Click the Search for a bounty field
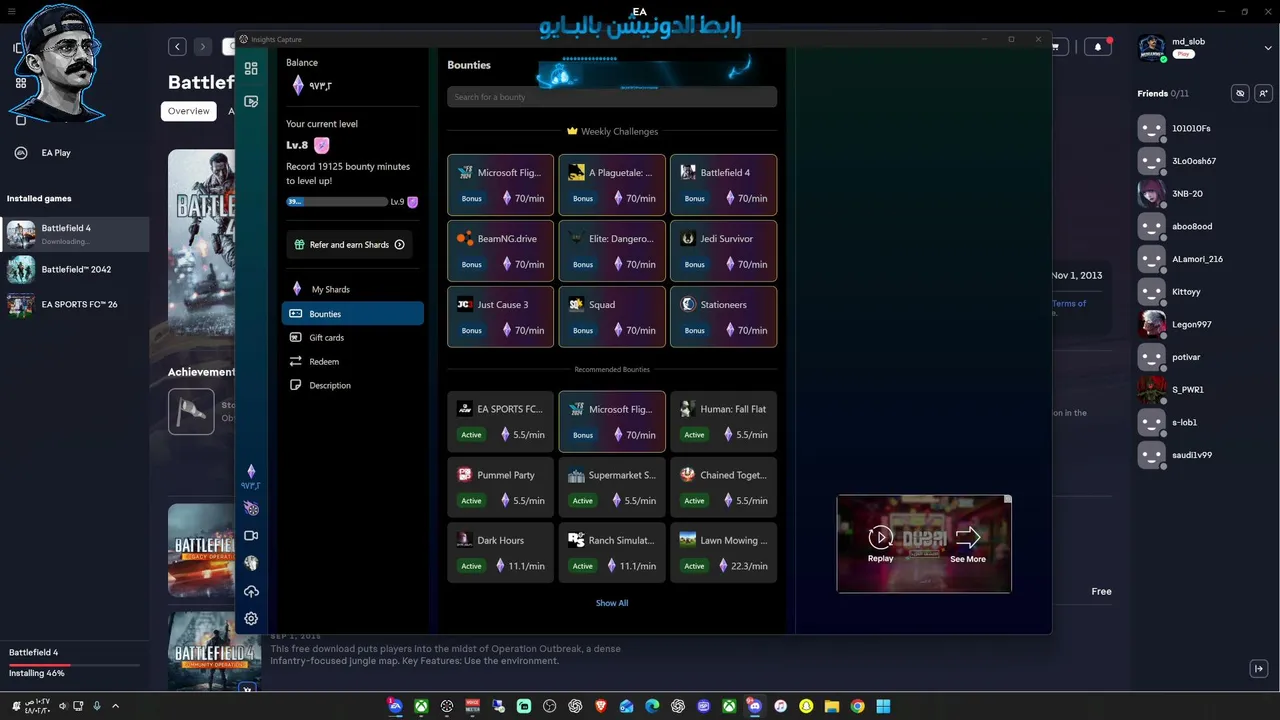Viewport: 1280px width, 720px height. [x=612, y=97]
